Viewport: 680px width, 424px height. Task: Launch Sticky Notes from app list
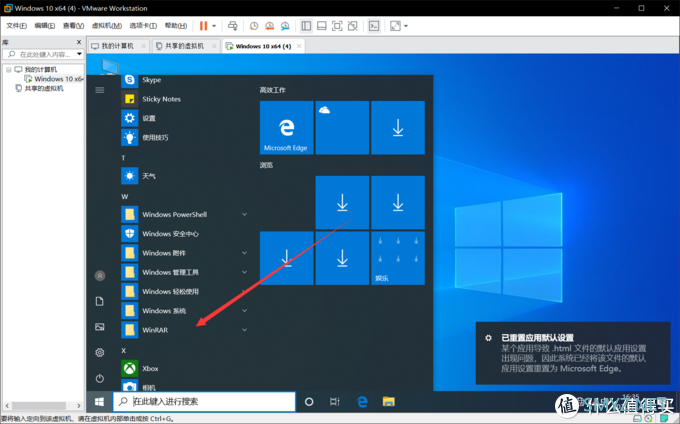pos(186,99)
